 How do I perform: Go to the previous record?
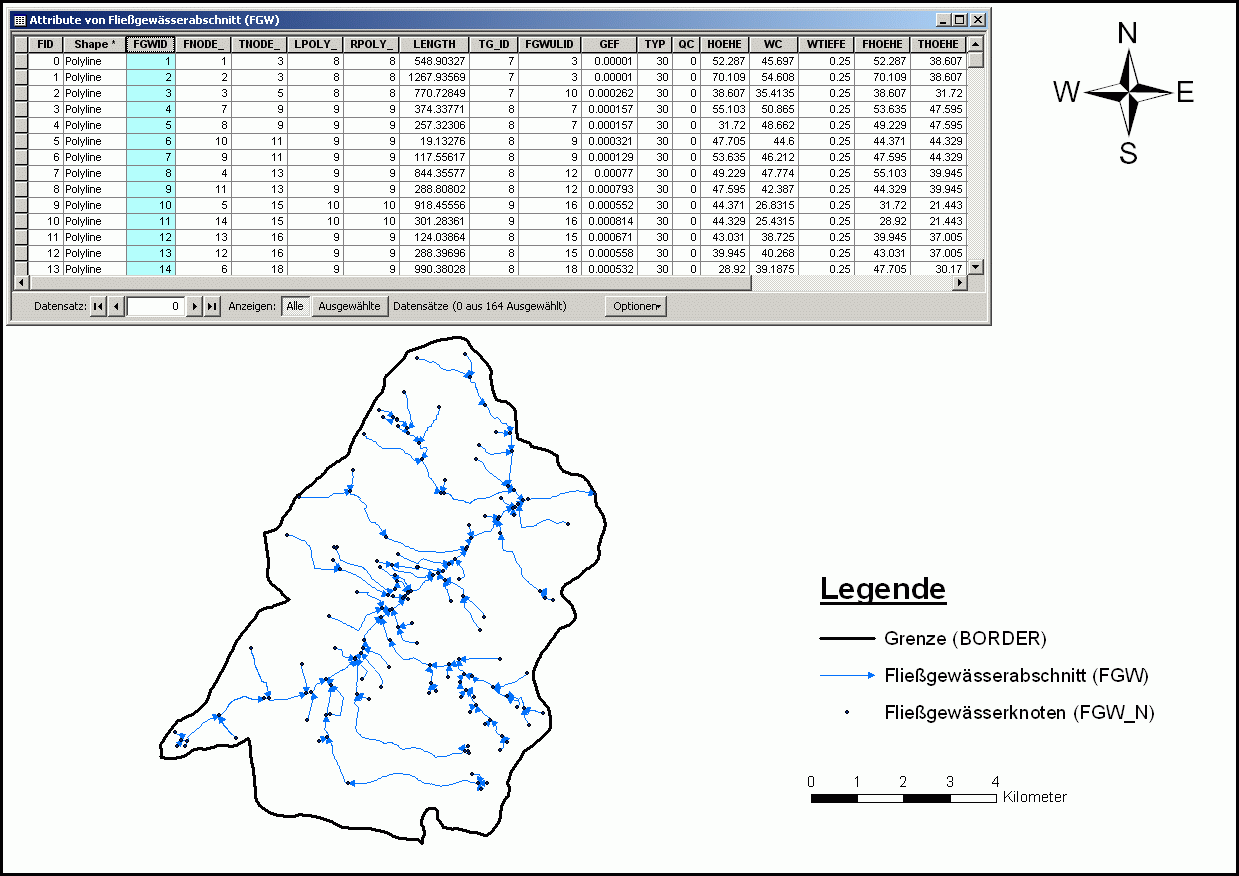(x=116, y=307)
